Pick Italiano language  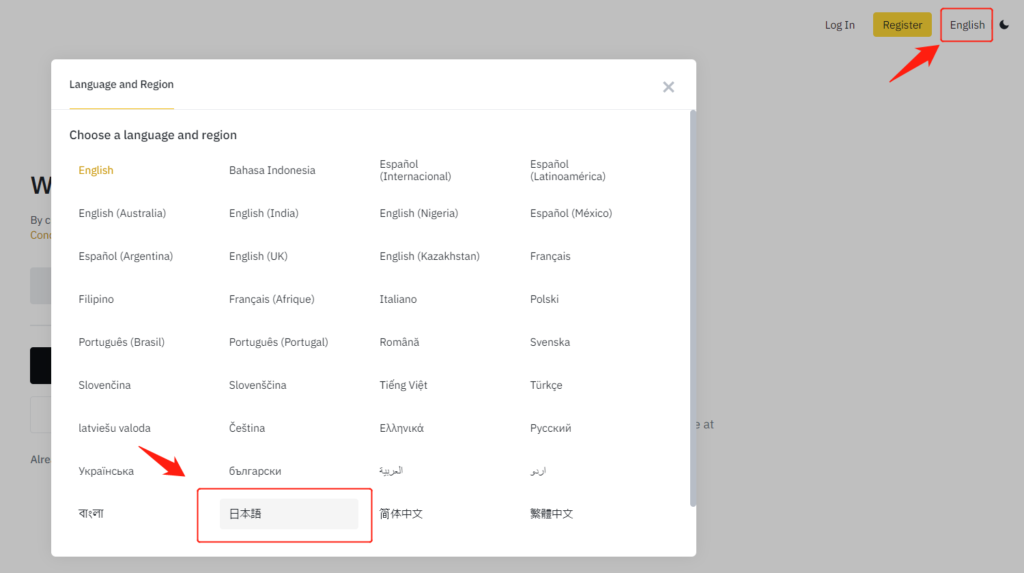tap(398, 299)
